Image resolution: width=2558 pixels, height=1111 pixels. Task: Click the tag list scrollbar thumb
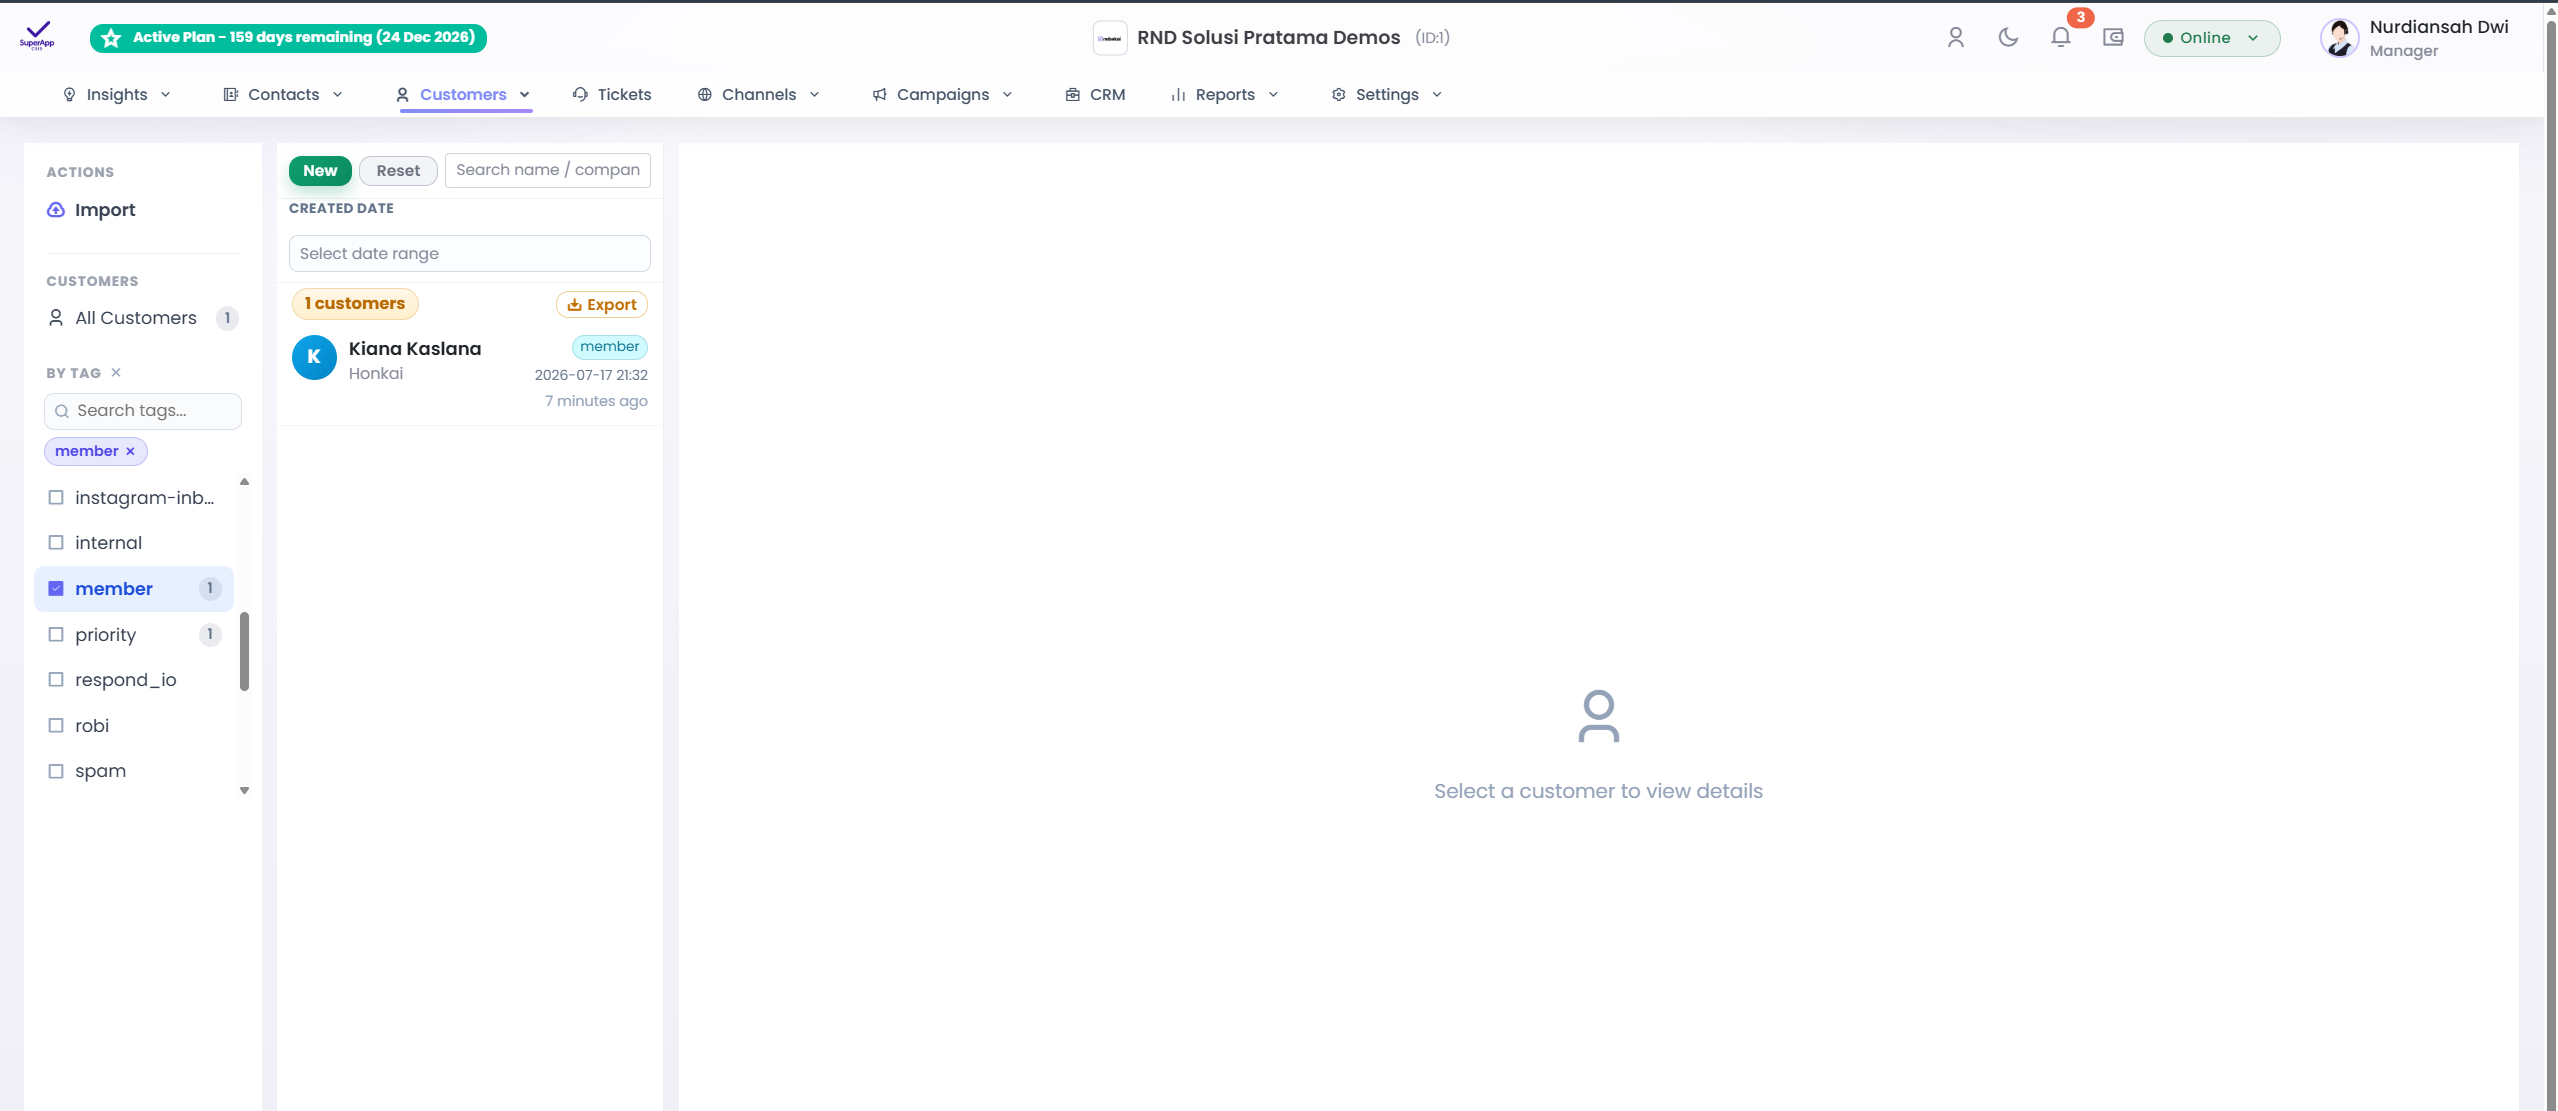point(244,652)
